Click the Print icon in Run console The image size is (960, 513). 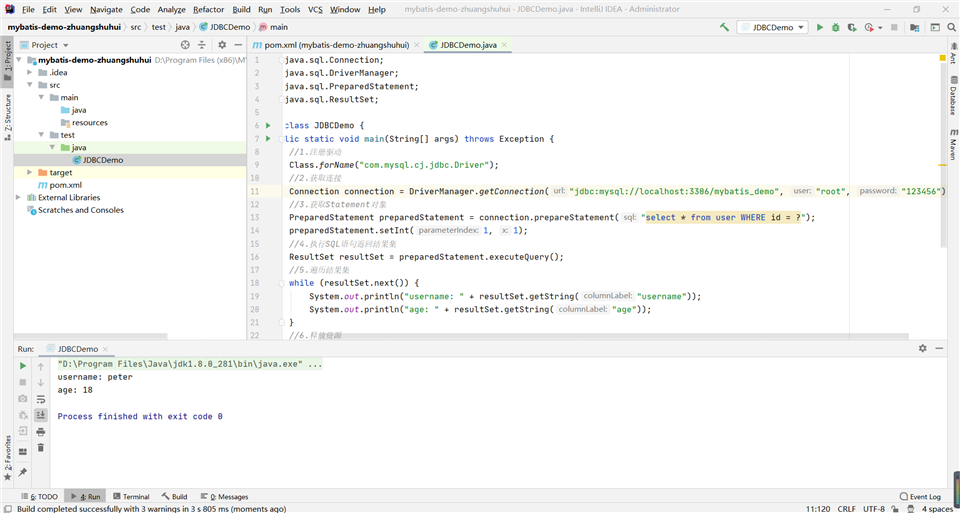pos(41,432)
